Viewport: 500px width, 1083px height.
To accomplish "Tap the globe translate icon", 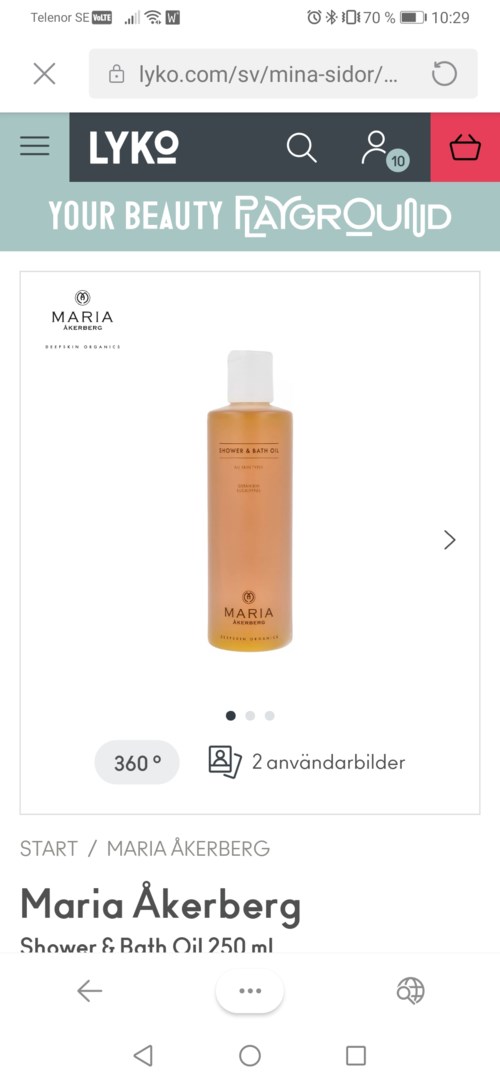I will tap(410, 991).
